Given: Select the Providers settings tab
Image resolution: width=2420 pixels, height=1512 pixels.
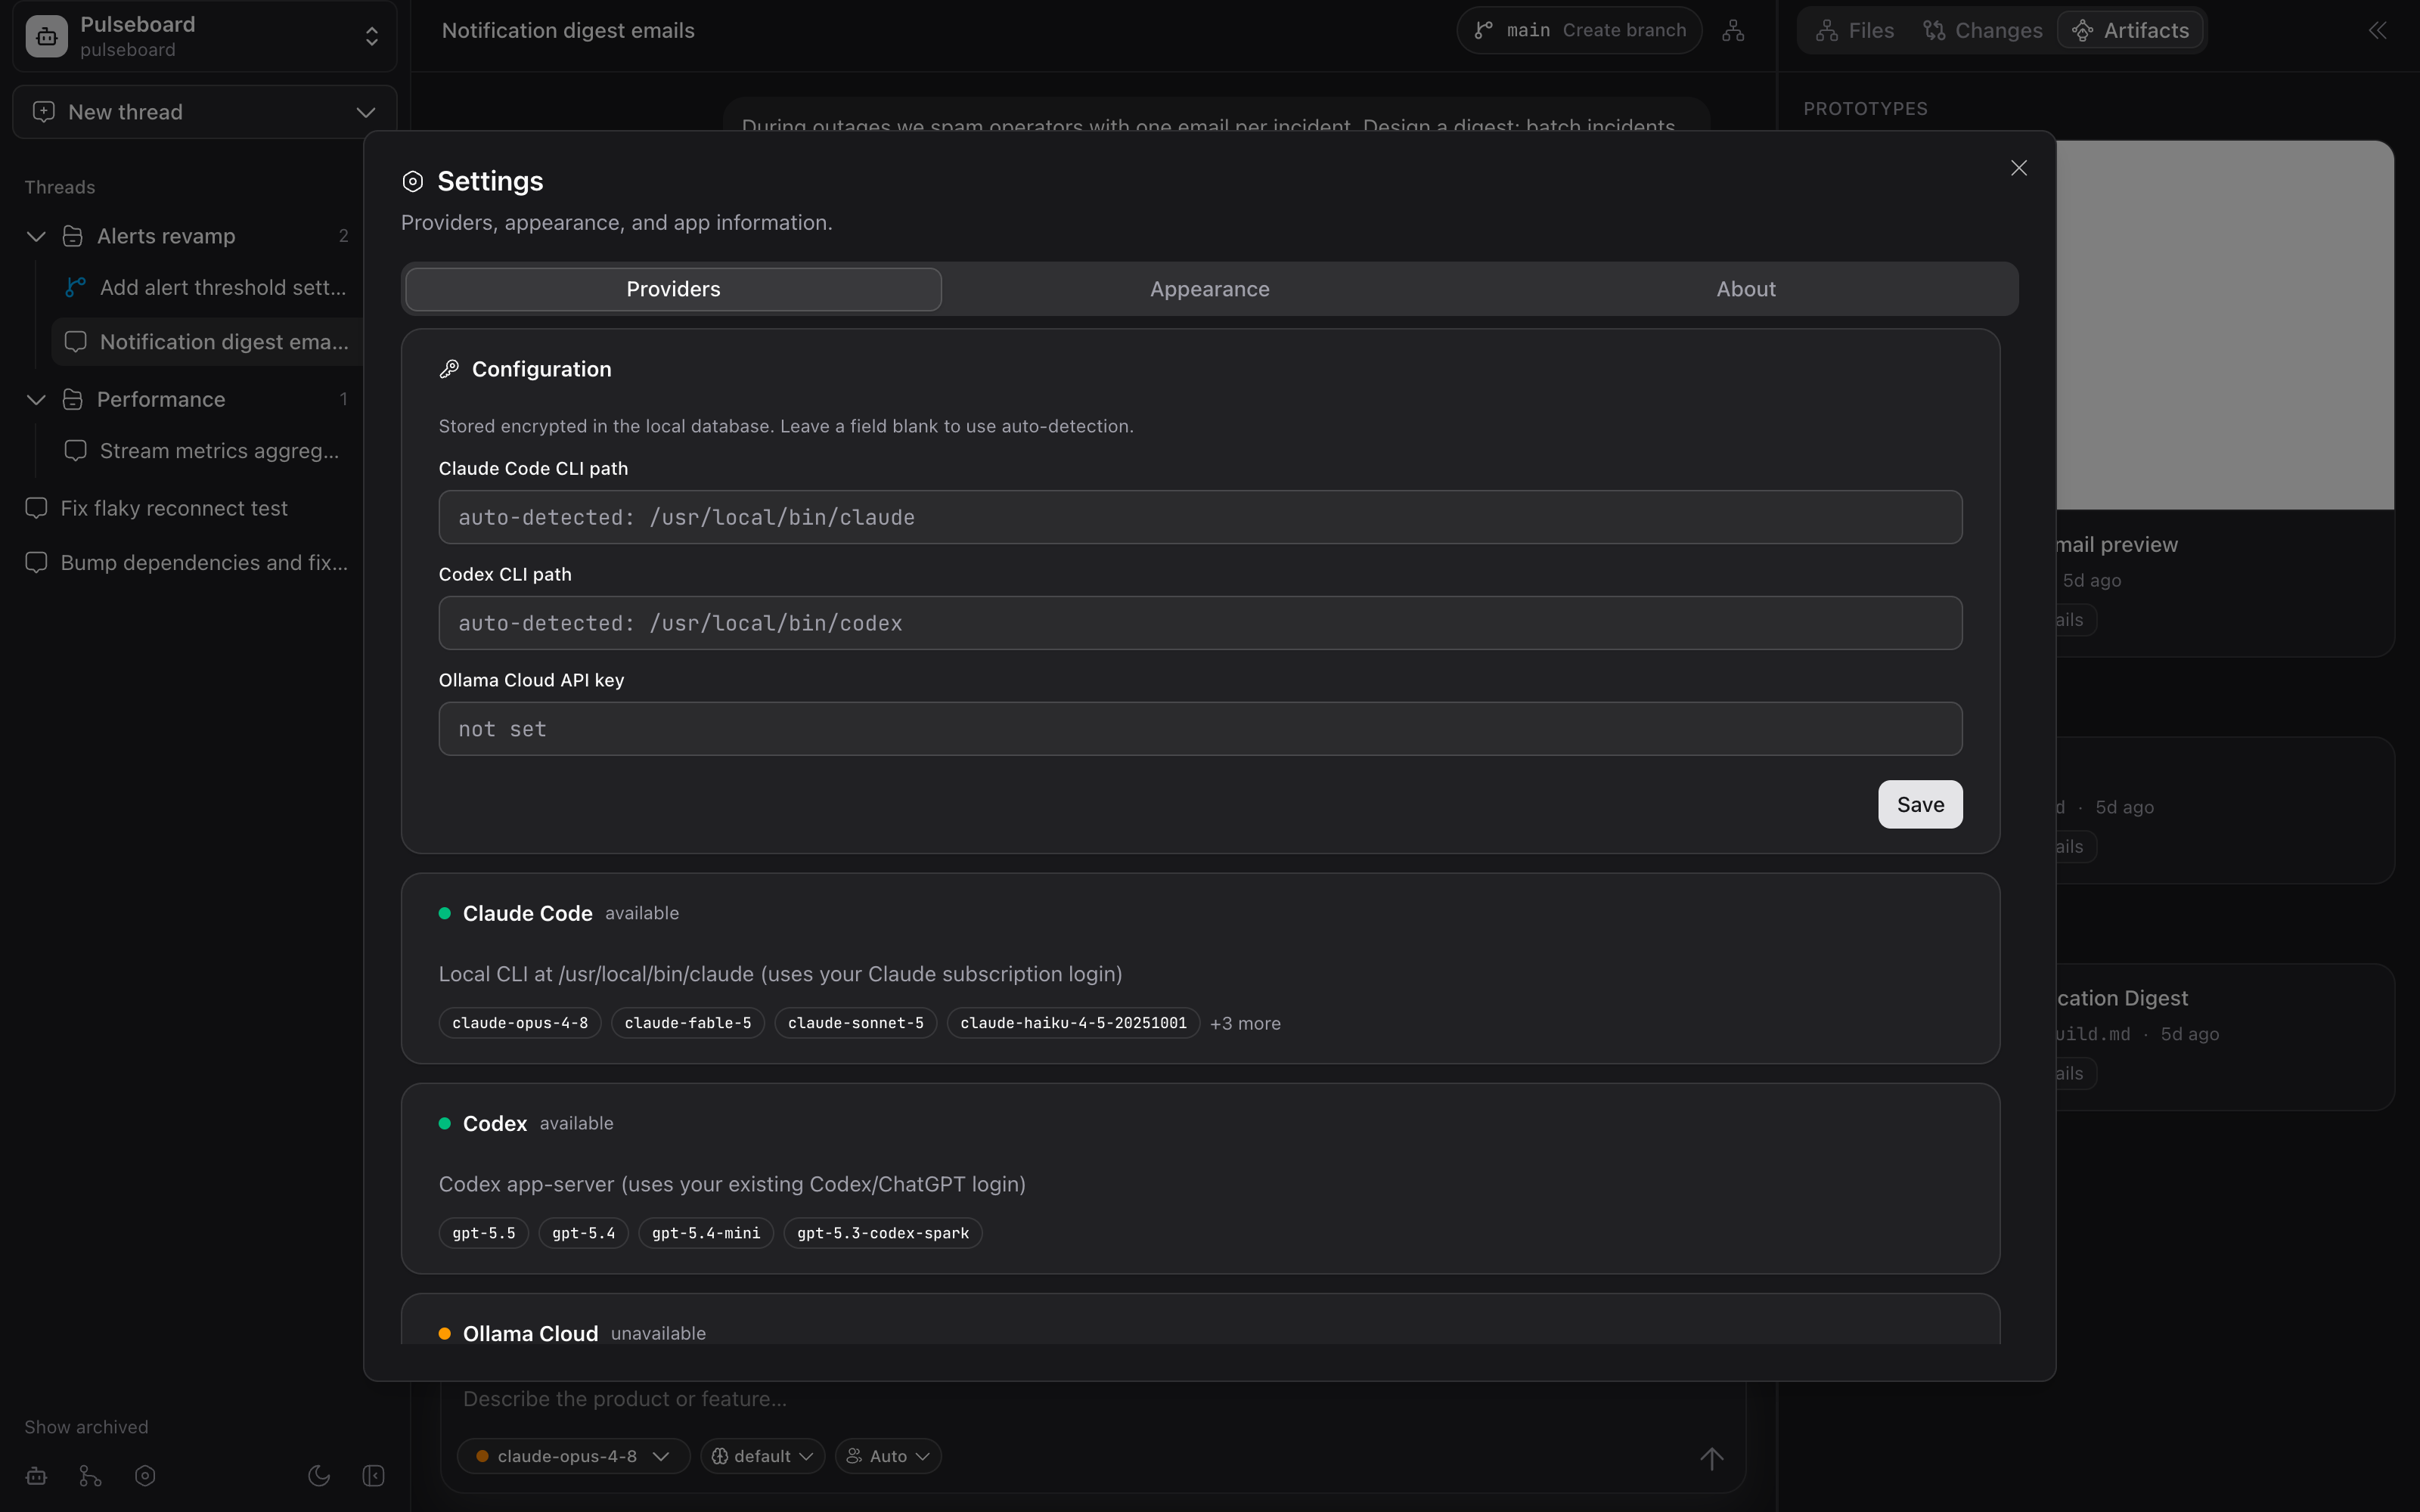Looking at the screenshot, I should (673, 289).
